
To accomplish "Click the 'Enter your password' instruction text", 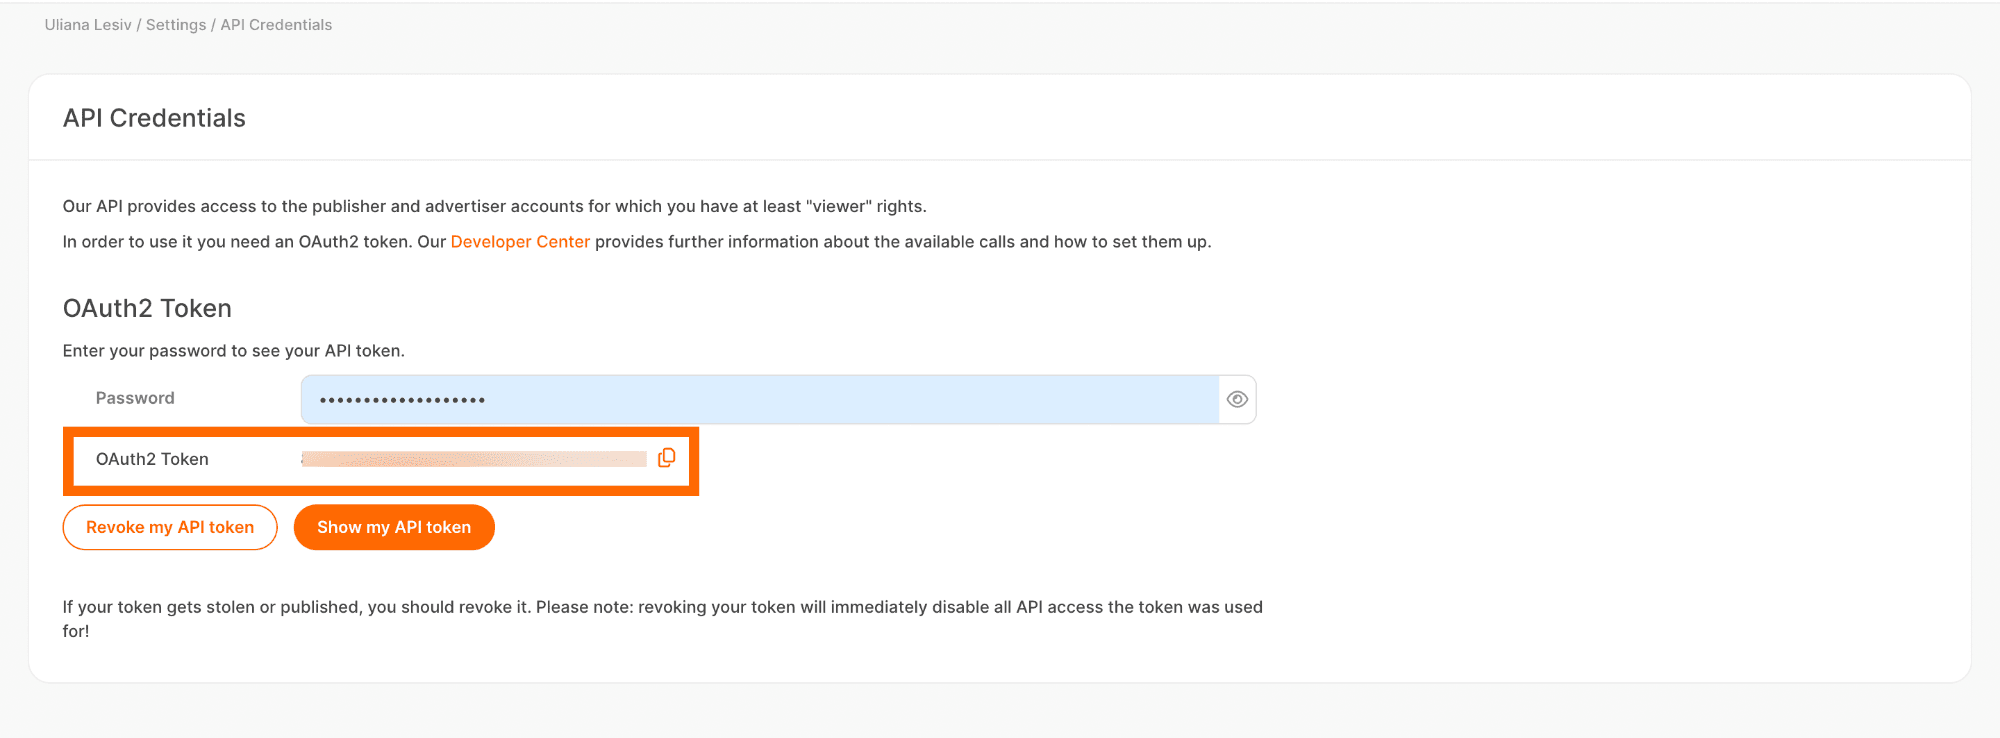I will (233, 351).
